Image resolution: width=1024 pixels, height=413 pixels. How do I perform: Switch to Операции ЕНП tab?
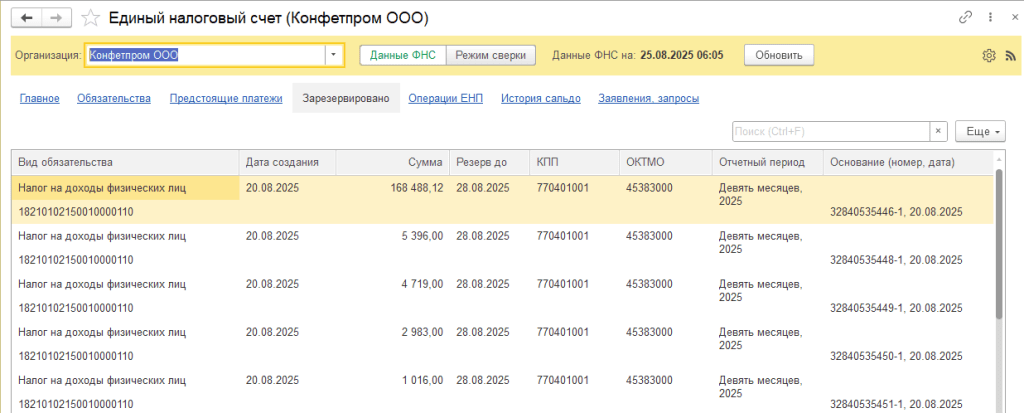445,98
